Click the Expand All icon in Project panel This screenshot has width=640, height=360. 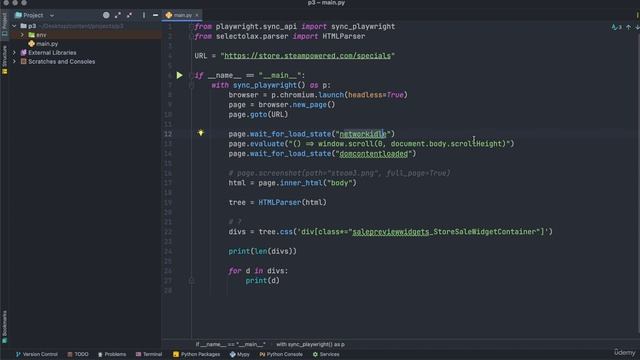[118, 15]
